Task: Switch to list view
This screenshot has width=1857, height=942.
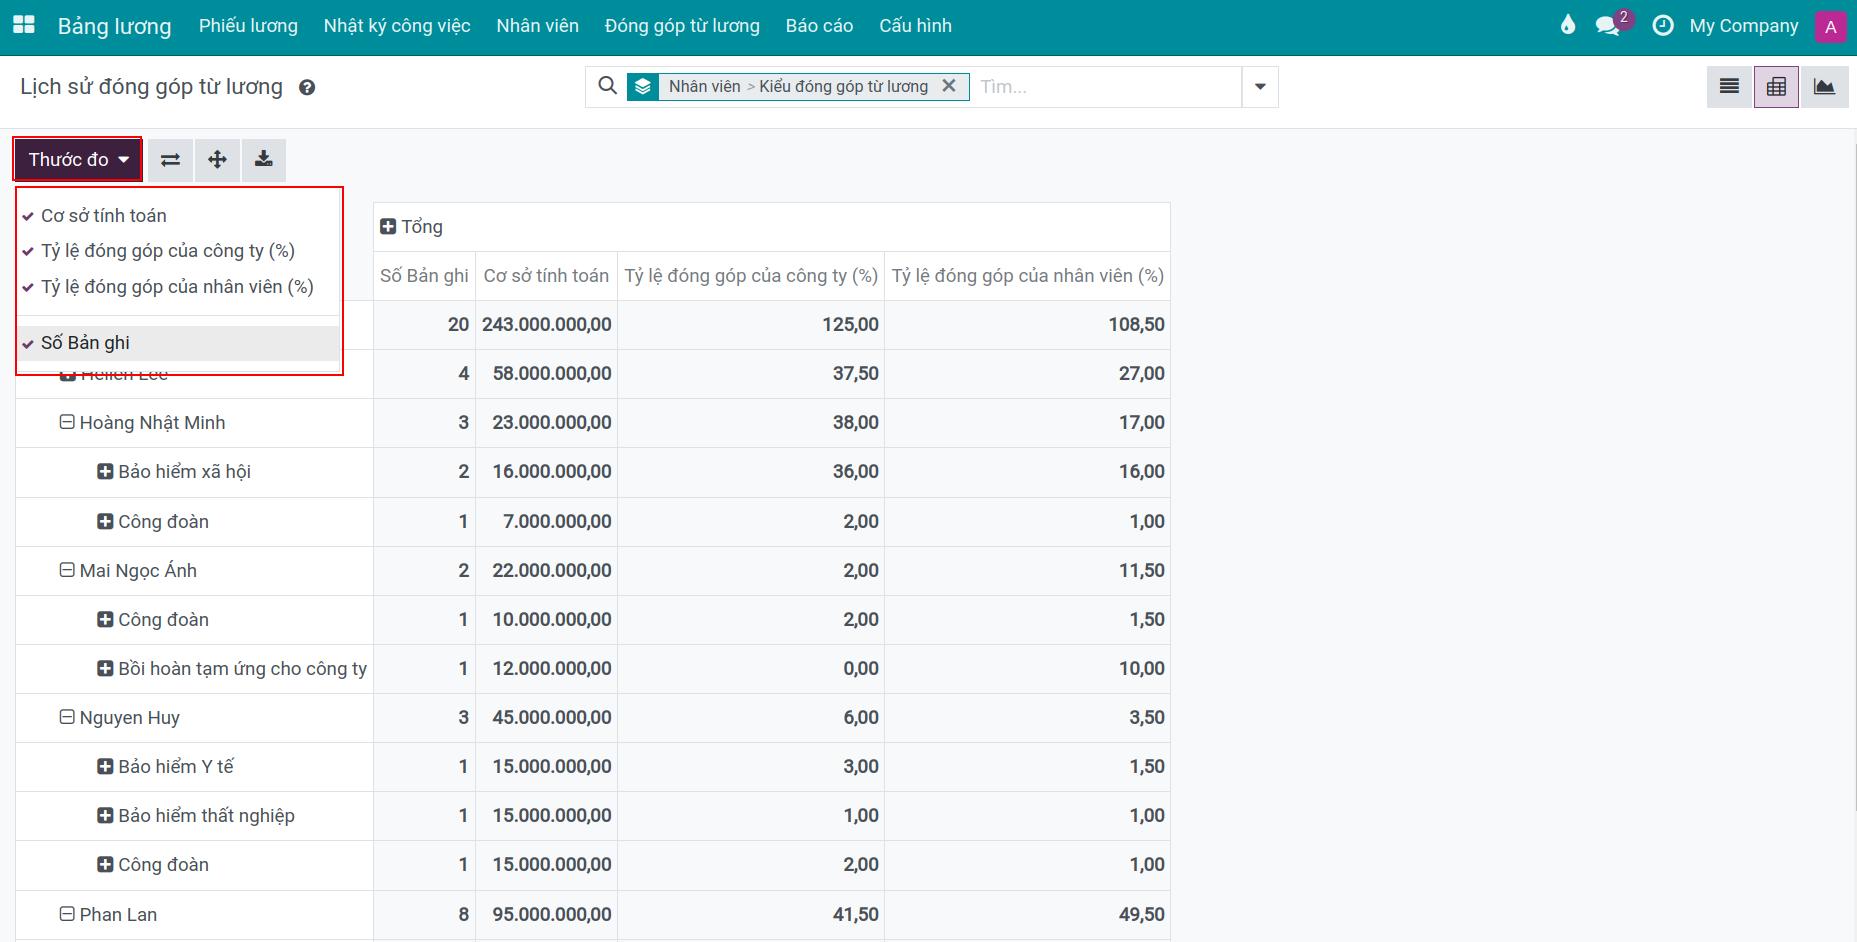Action: (1729, 87)
